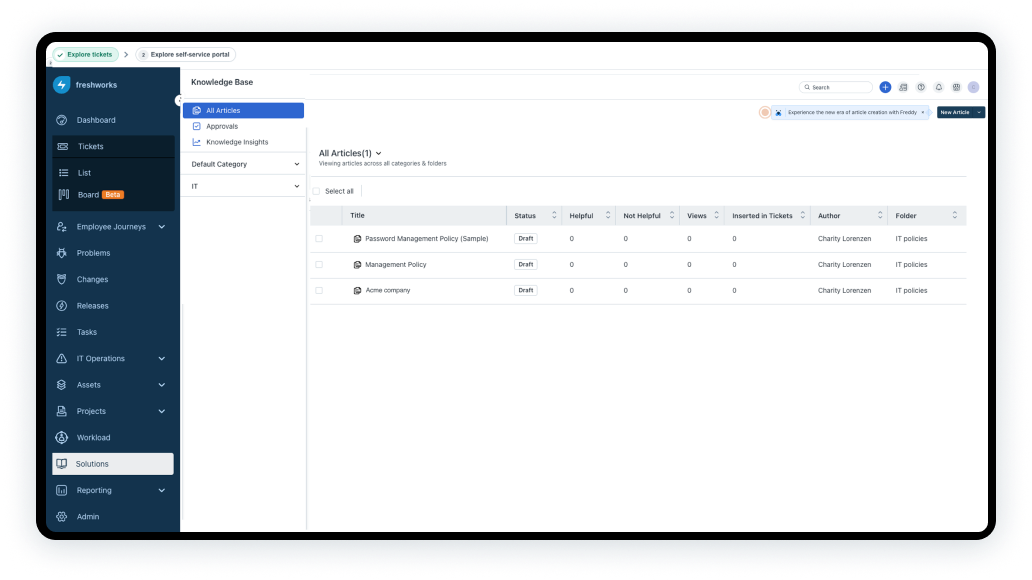Expand the Projects chevron
The image size is (1032, 580).
162,411
